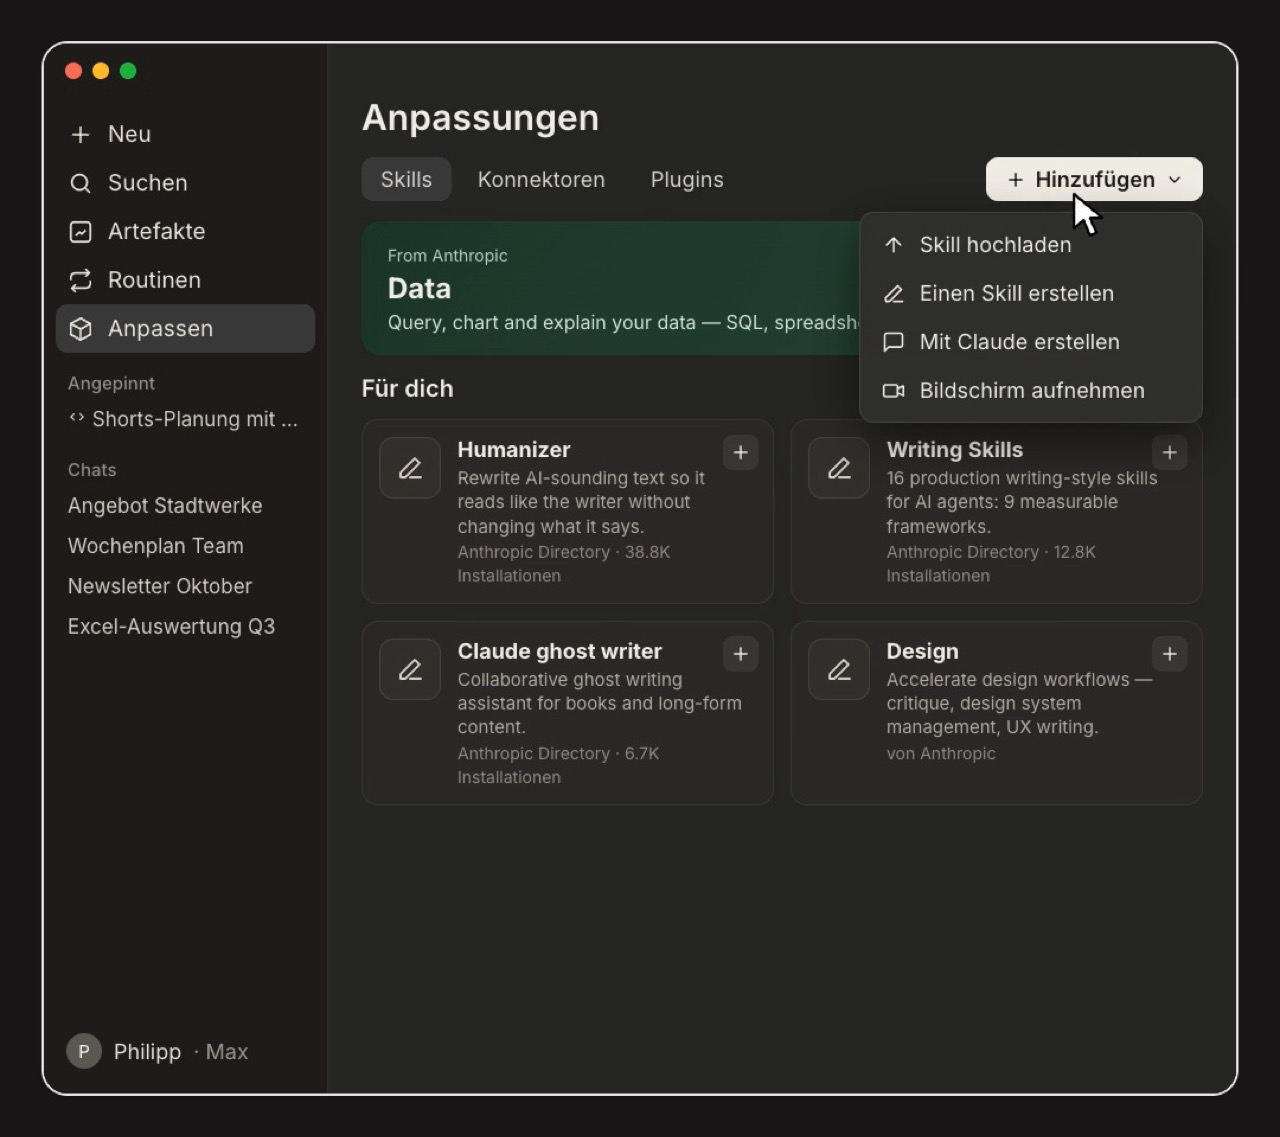
Task: Switch to the Plugins tab
Action: click(x=687, y=180)
